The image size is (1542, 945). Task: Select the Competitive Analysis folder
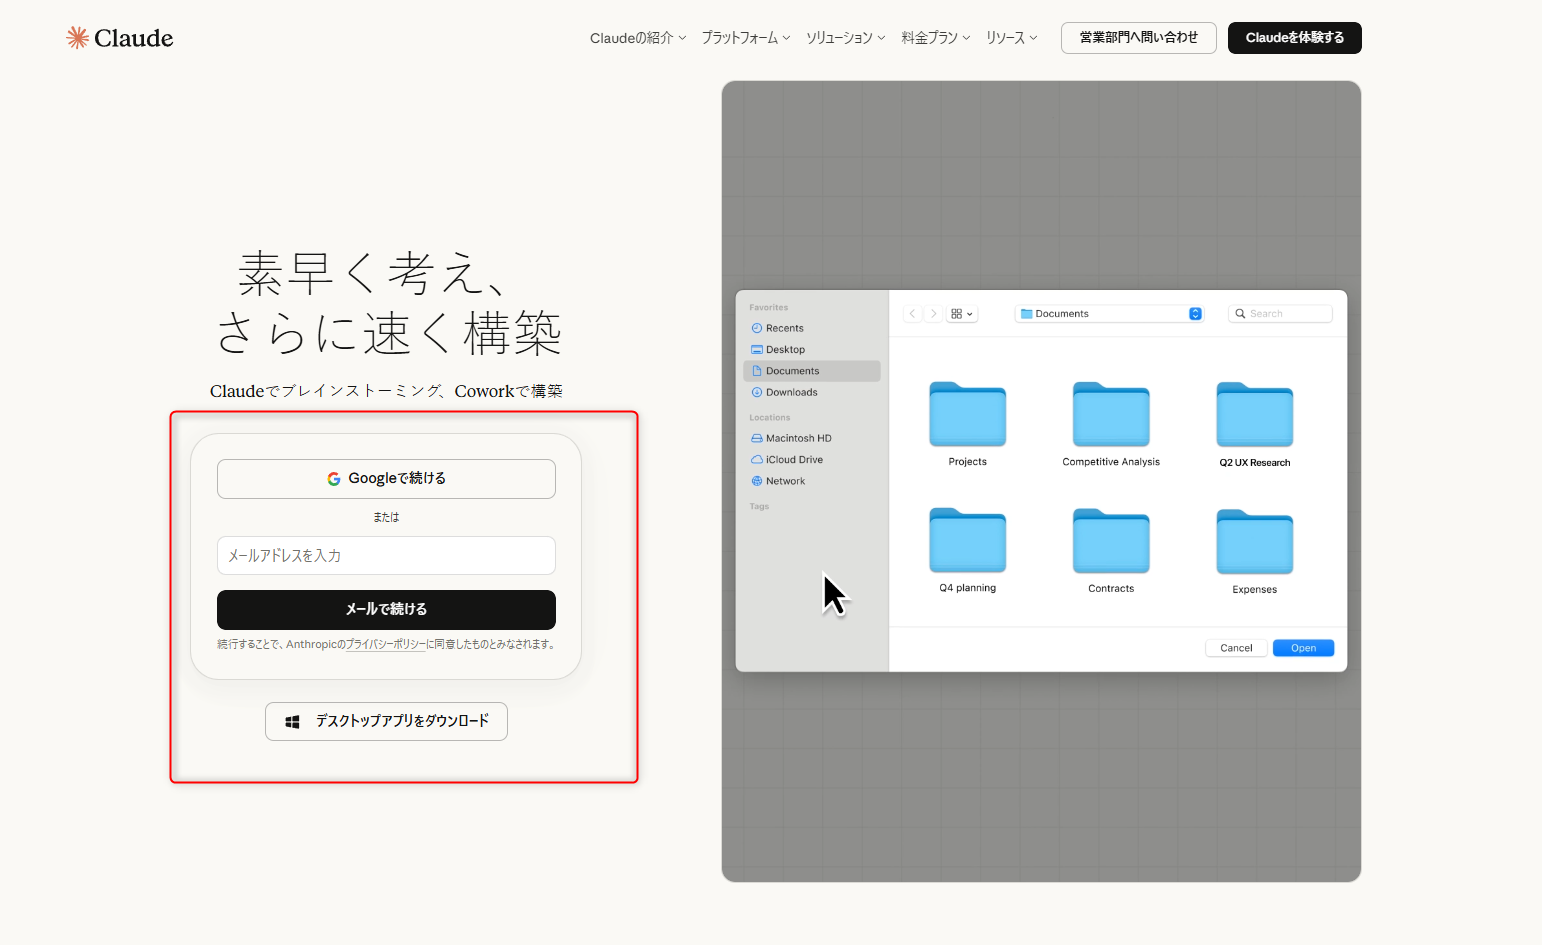(x=1110, y=415)
